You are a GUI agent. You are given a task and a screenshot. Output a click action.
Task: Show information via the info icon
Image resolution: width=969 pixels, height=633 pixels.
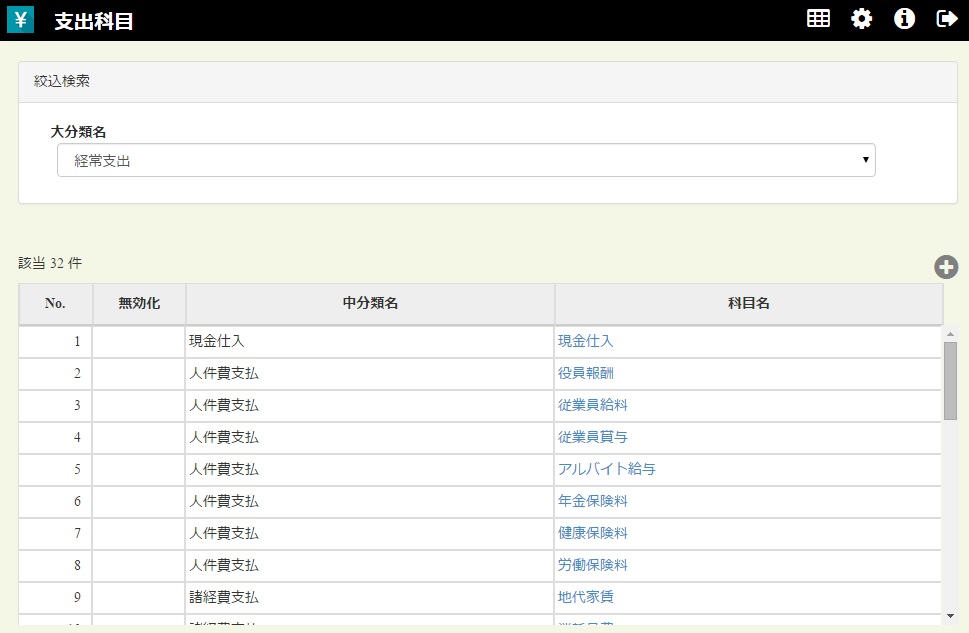904,19
